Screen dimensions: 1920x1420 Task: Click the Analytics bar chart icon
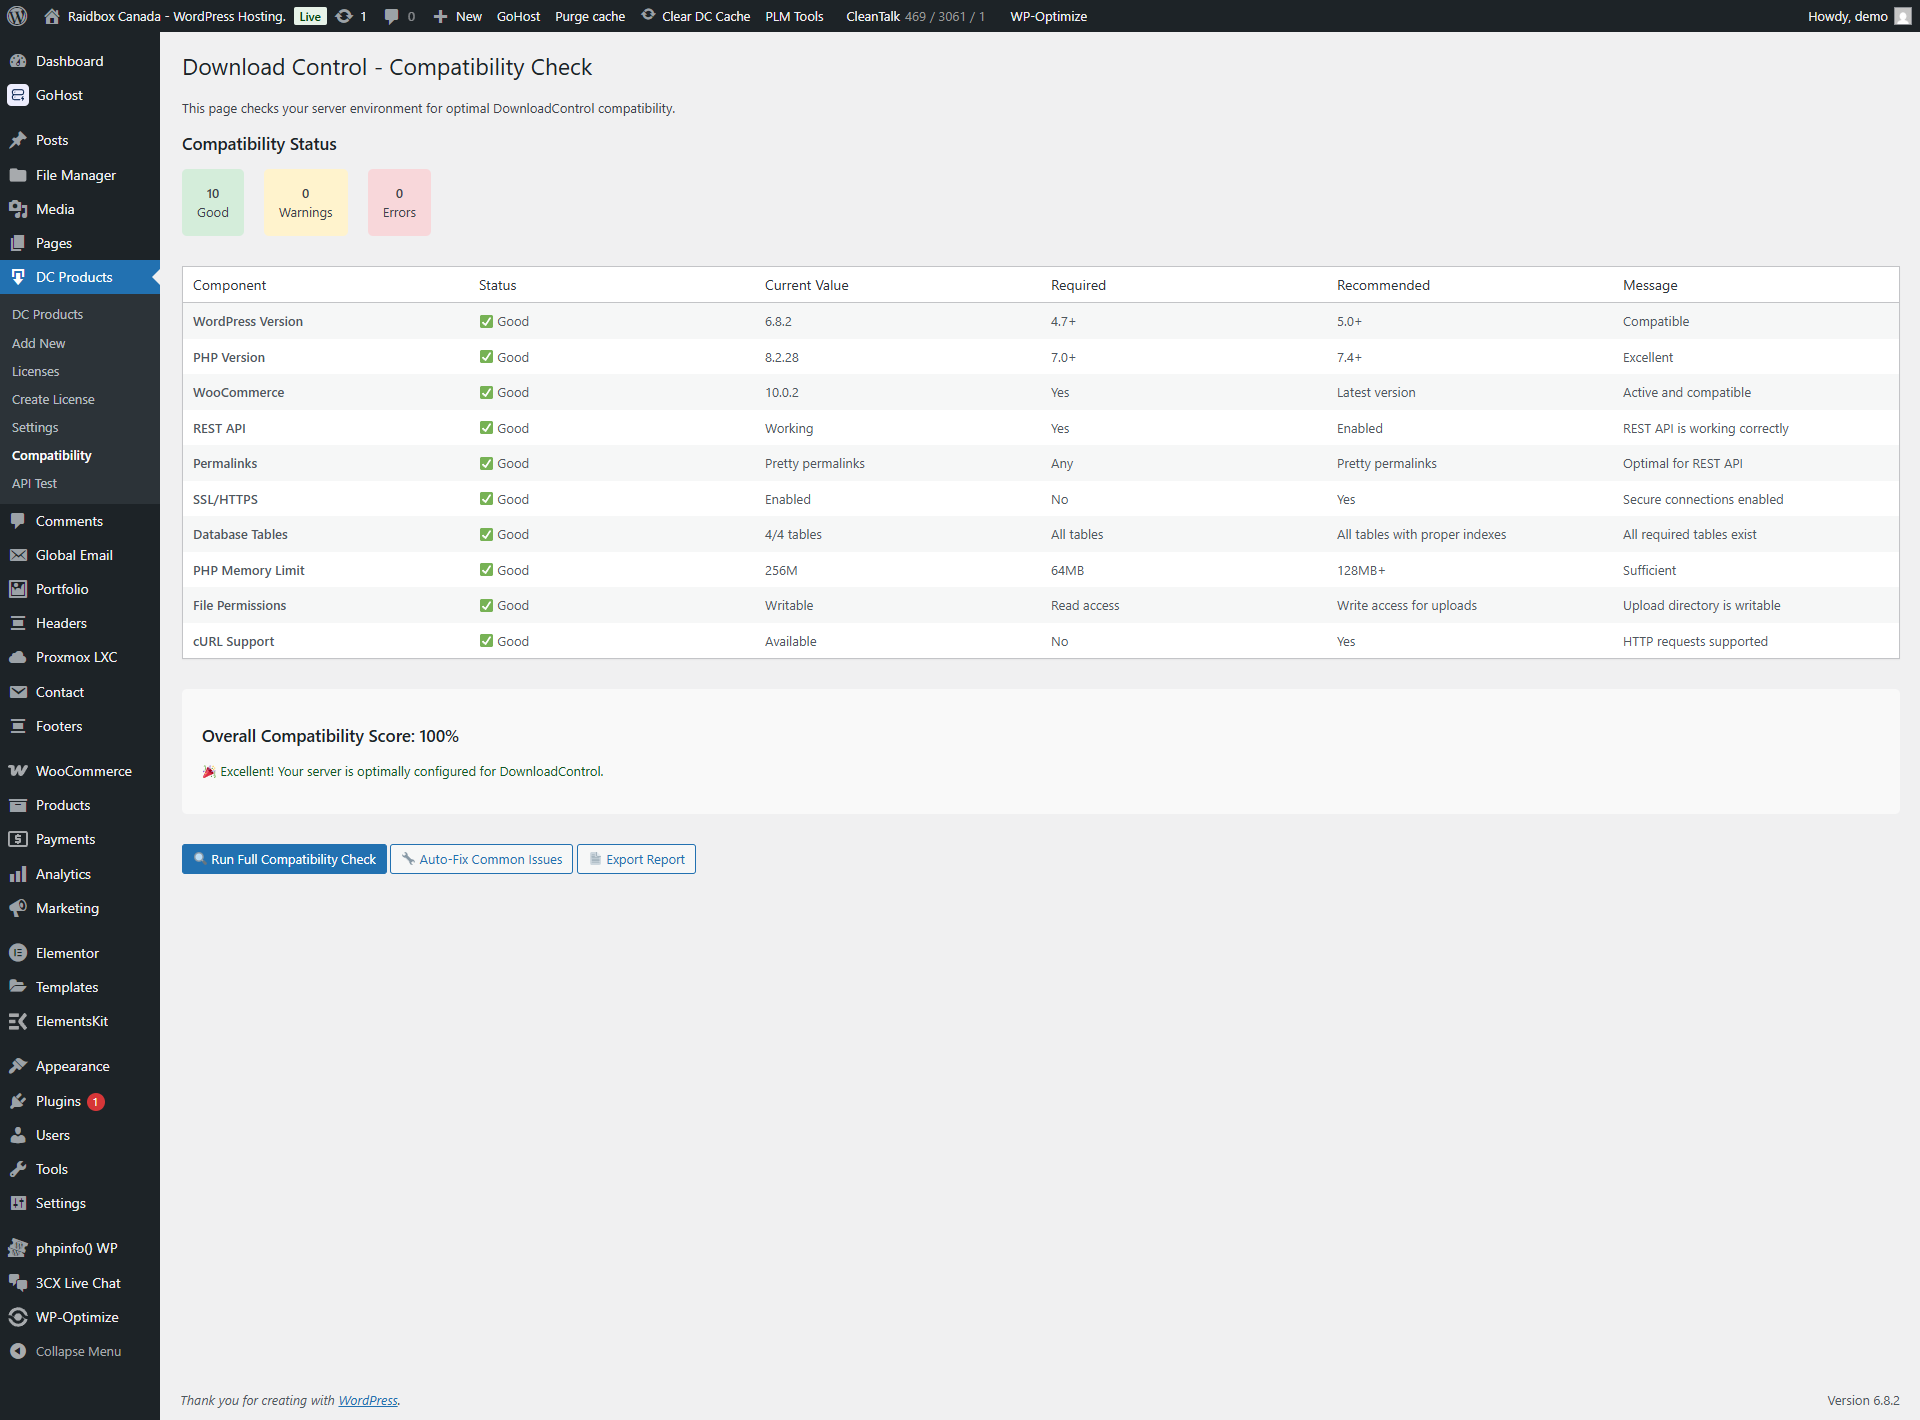[18, 874]
